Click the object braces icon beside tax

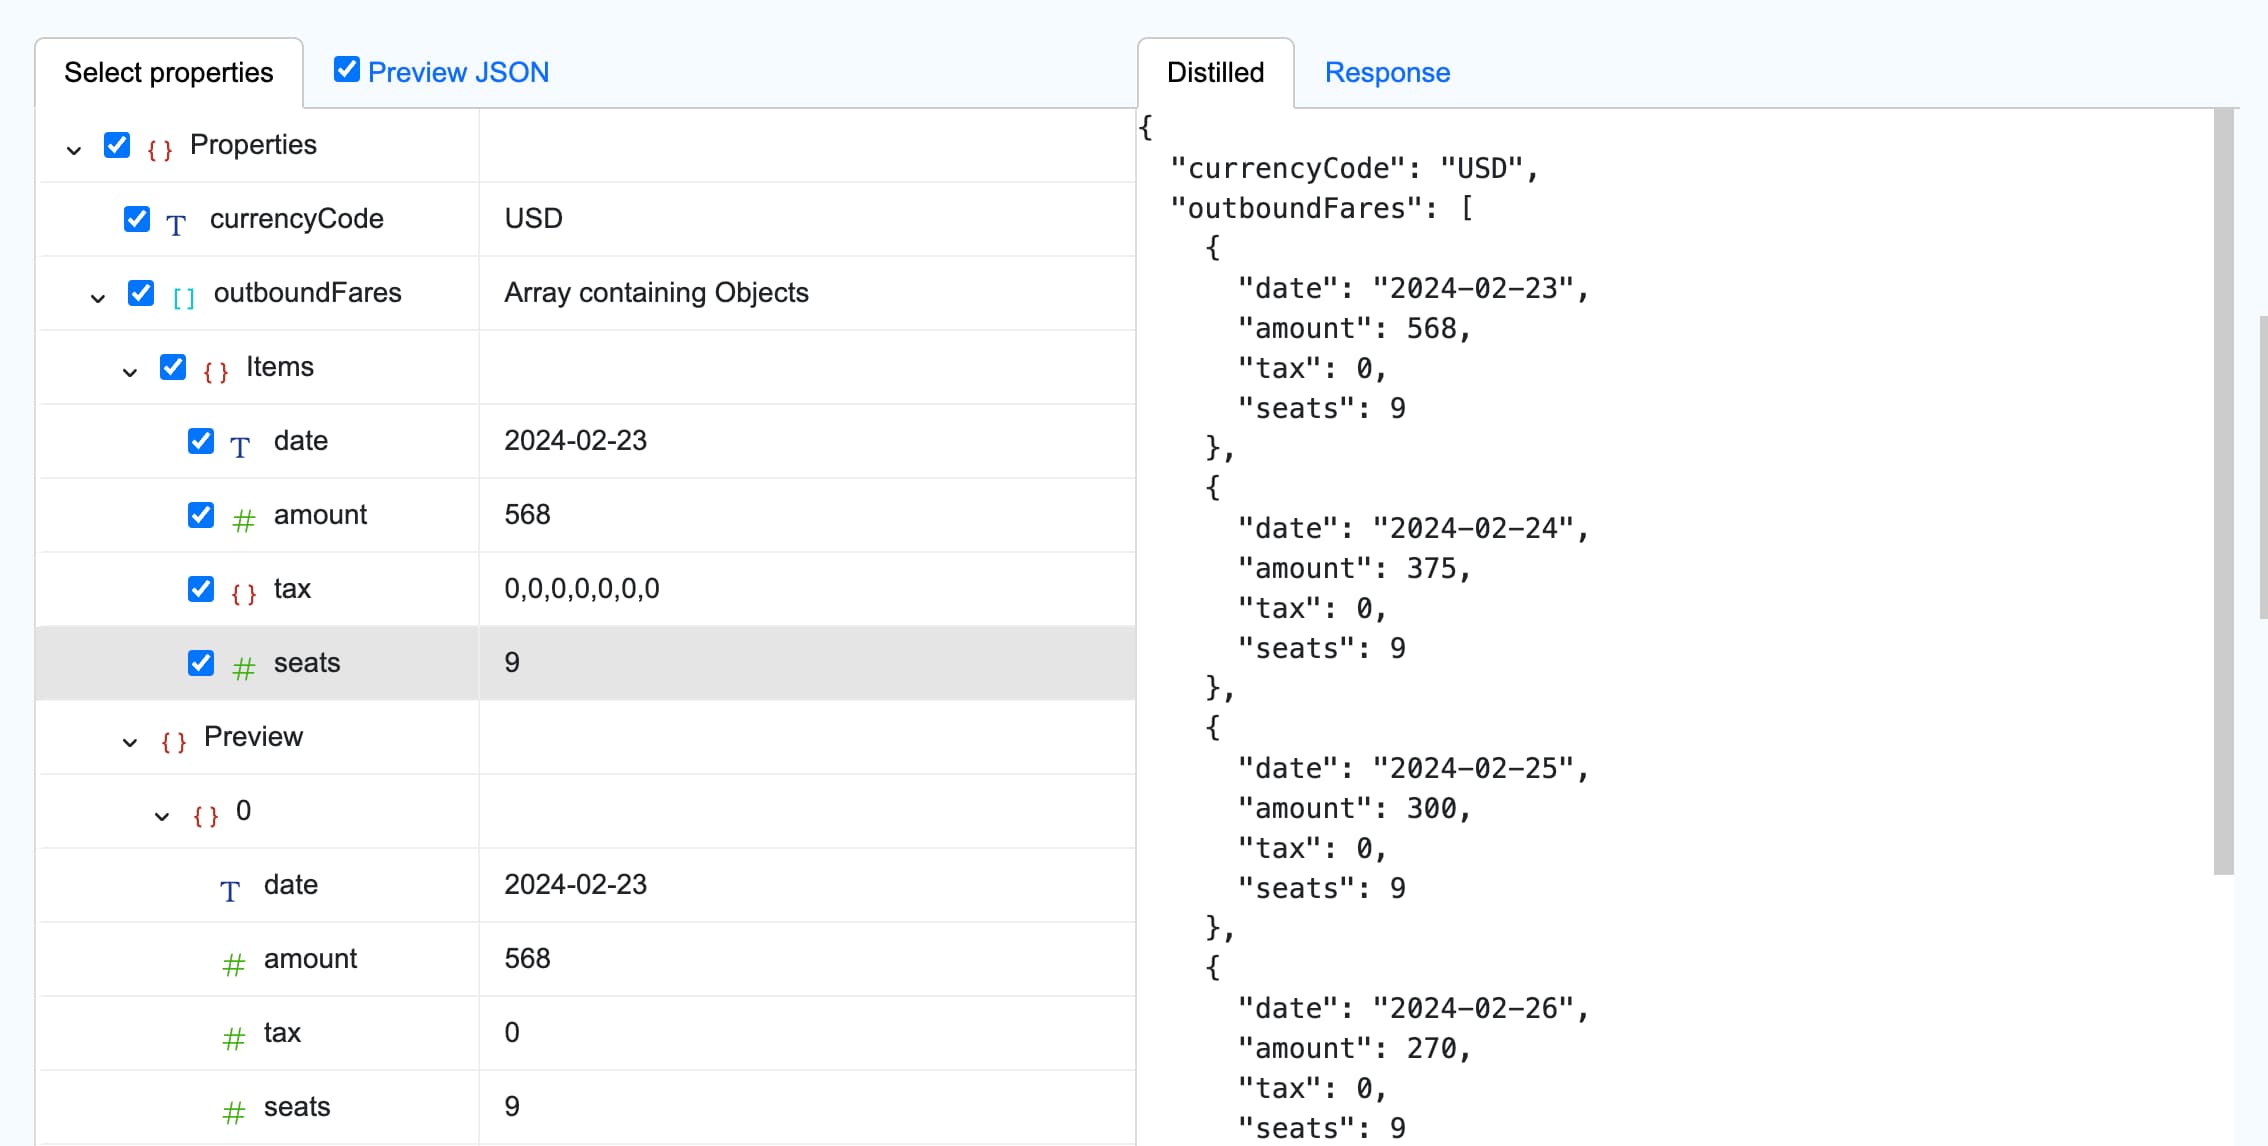pos(243,592)
